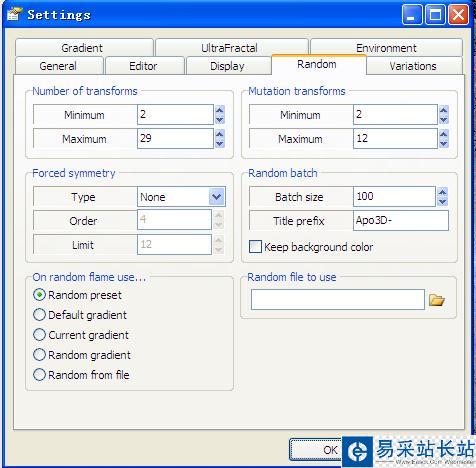This screenshot has height=468, width=476.
Task: Switch to the UltraFractal tab
Action: click(232, 48)
